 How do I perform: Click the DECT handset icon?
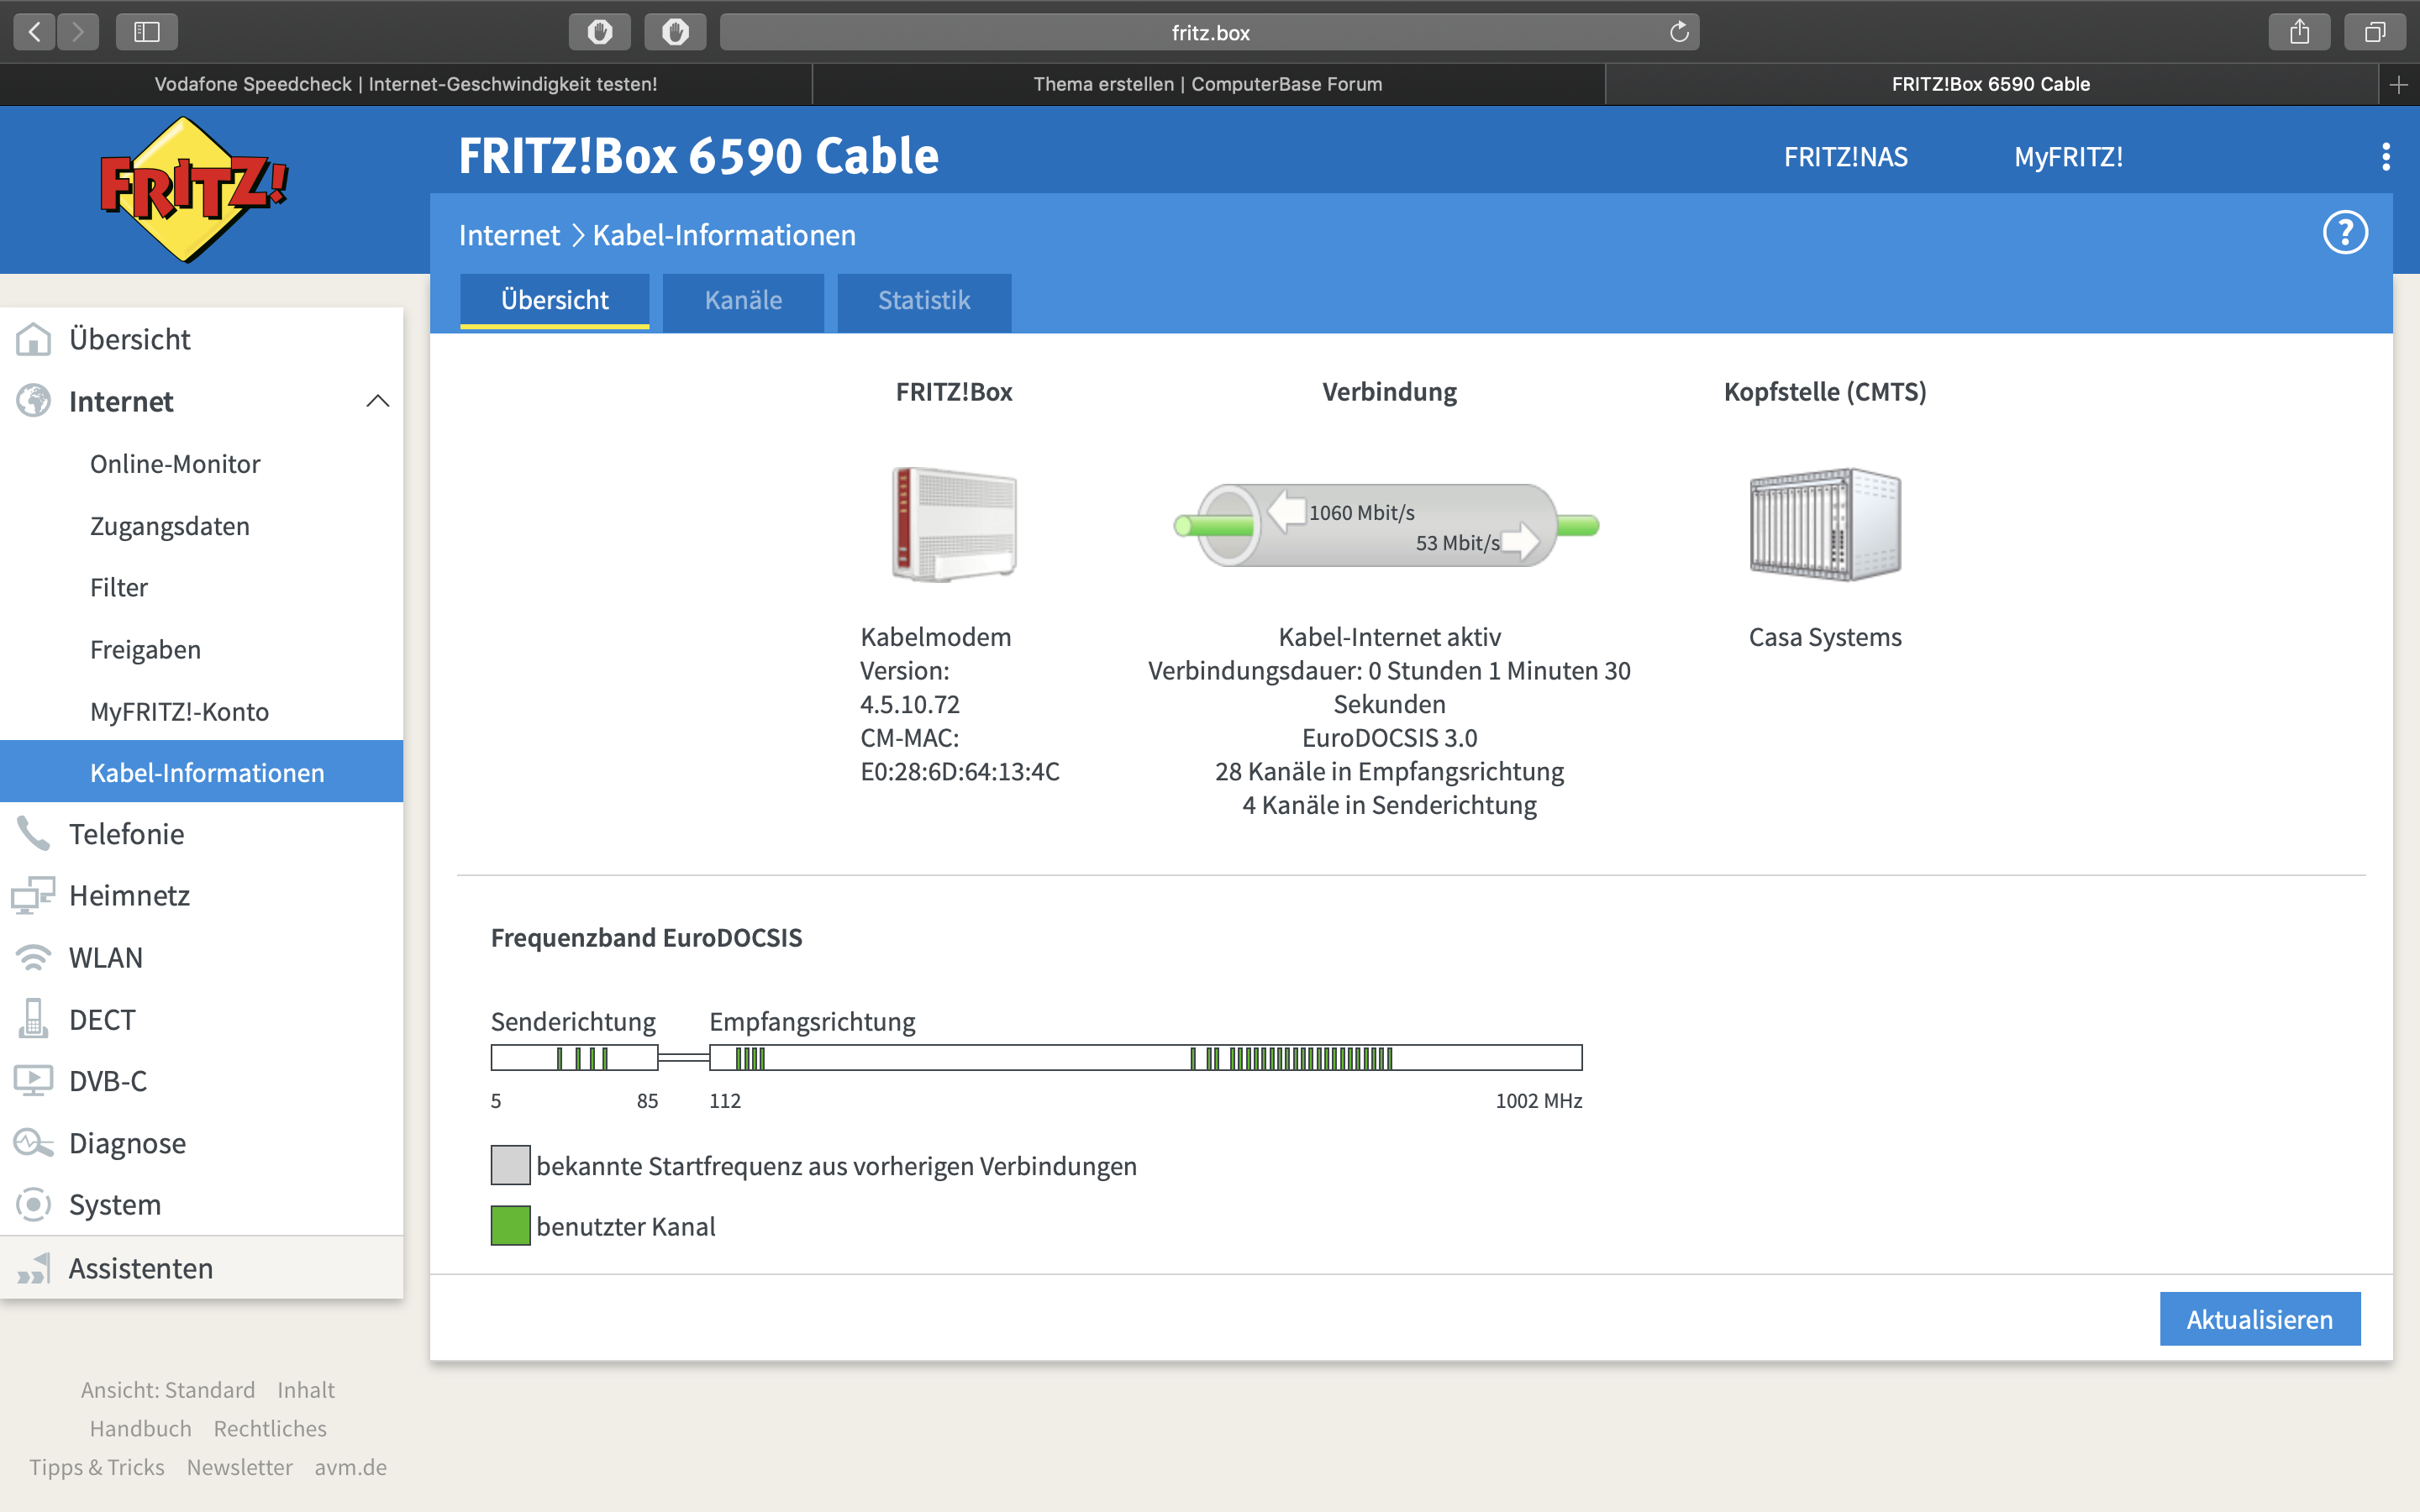point(33,1019)
